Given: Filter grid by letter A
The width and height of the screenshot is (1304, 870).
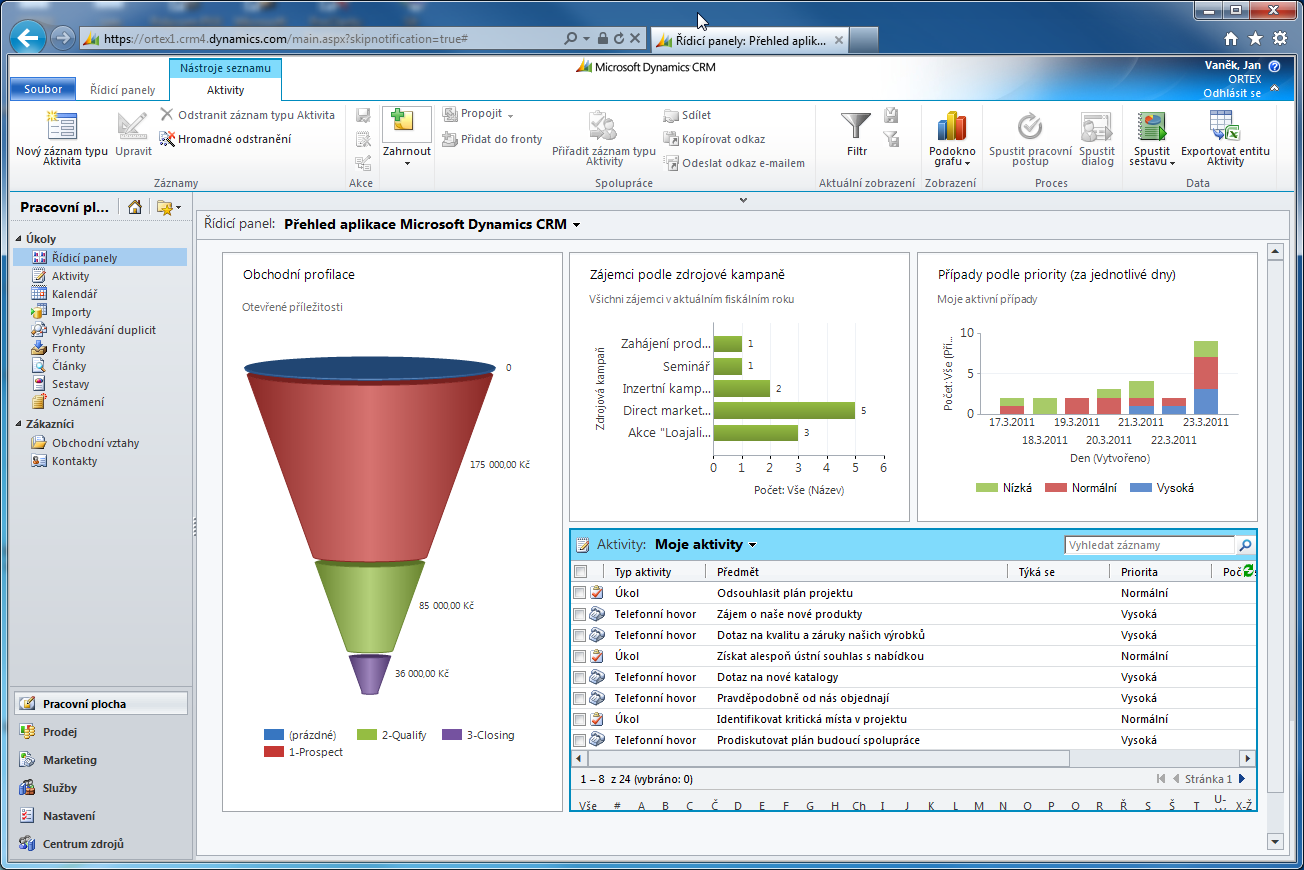Looking at the screenshot, I should pyautogui.click(x=641, y=805).
